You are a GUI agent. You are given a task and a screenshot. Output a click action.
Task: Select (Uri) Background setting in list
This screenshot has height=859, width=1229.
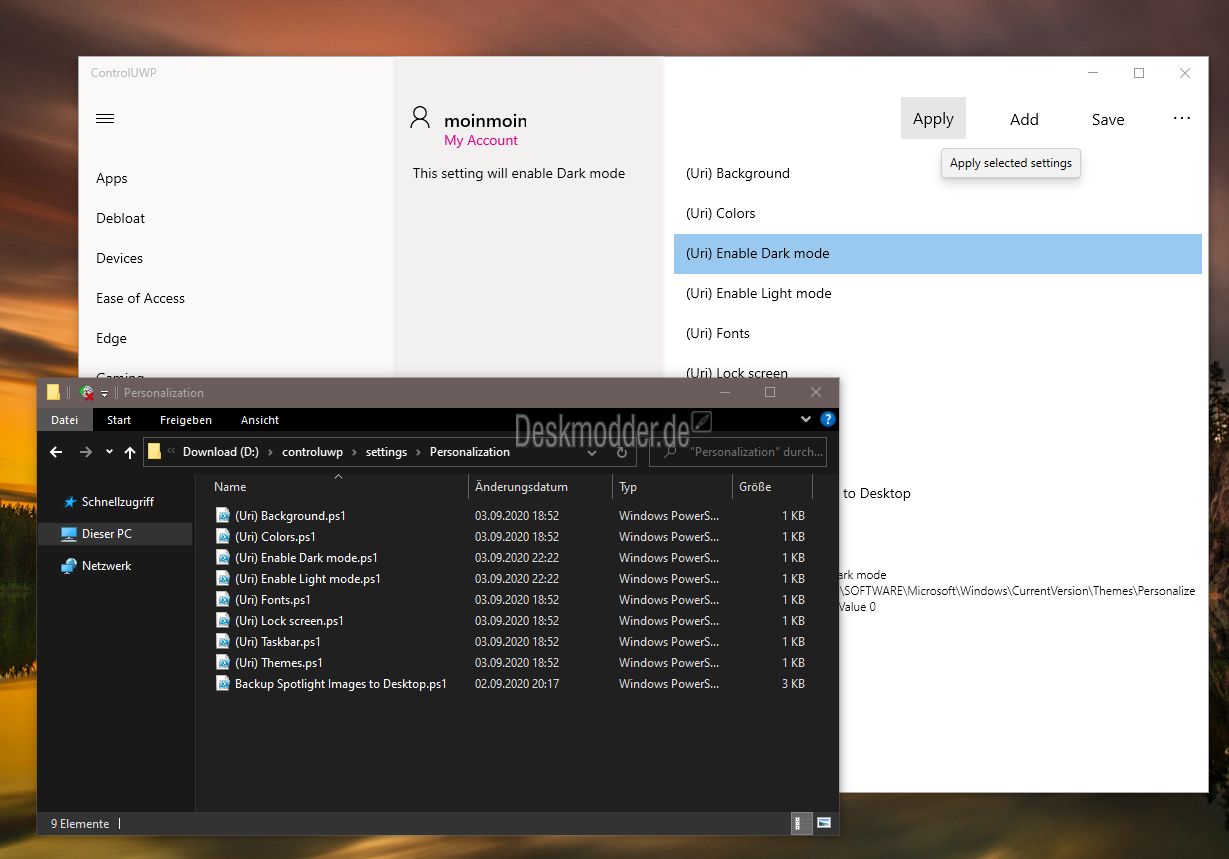[x=937, y=173]
